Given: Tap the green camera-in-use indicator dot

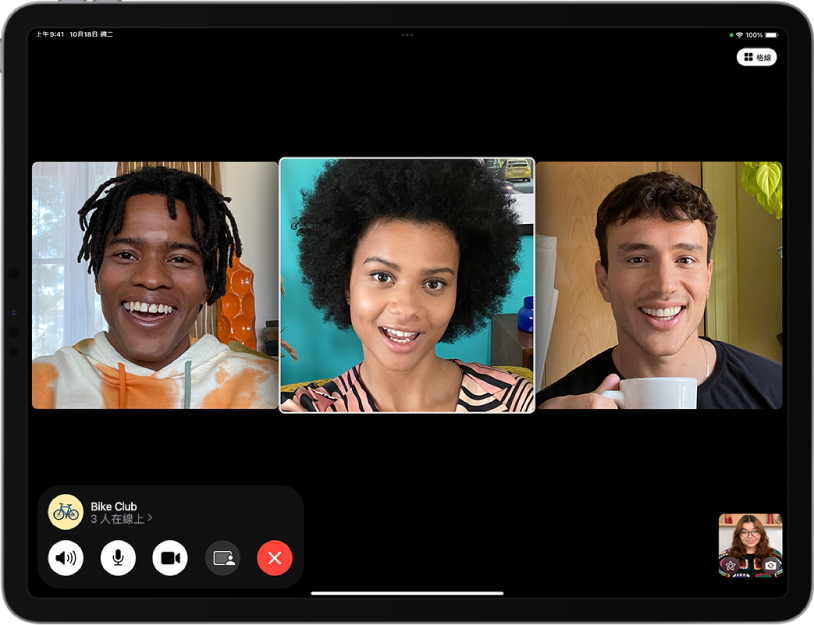Looking at the screenshot, I should point(731,34).
